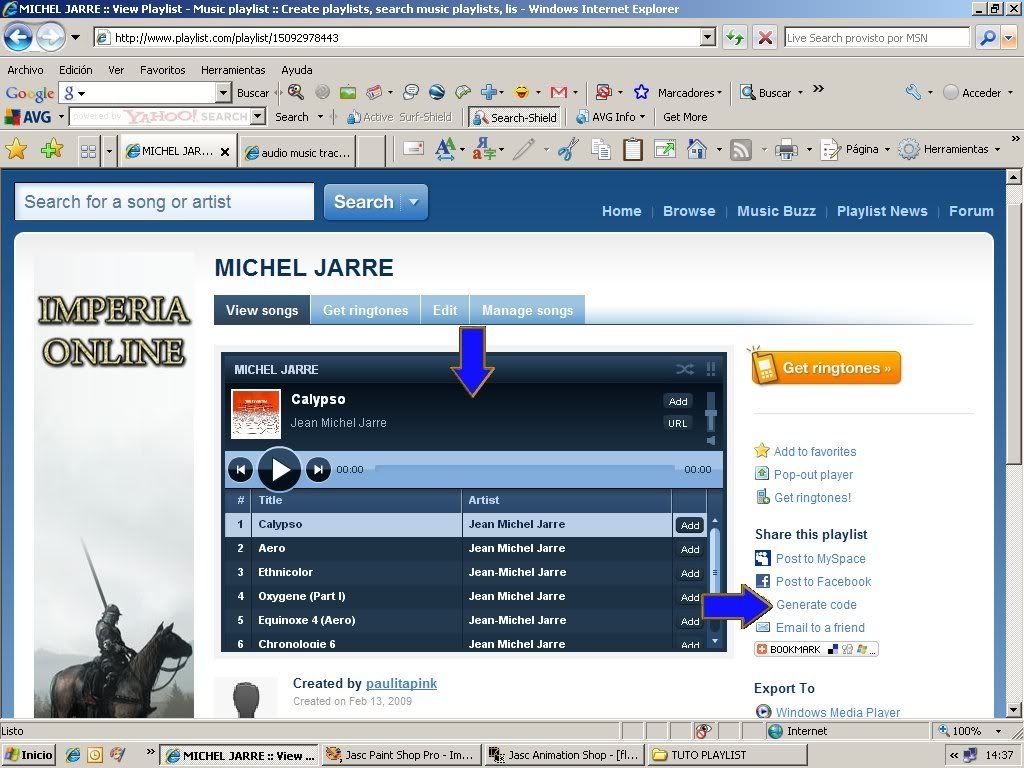Click the scissors Cut icon
Image resolution: width=1024 pixels, height=768 pixels.
568,150
